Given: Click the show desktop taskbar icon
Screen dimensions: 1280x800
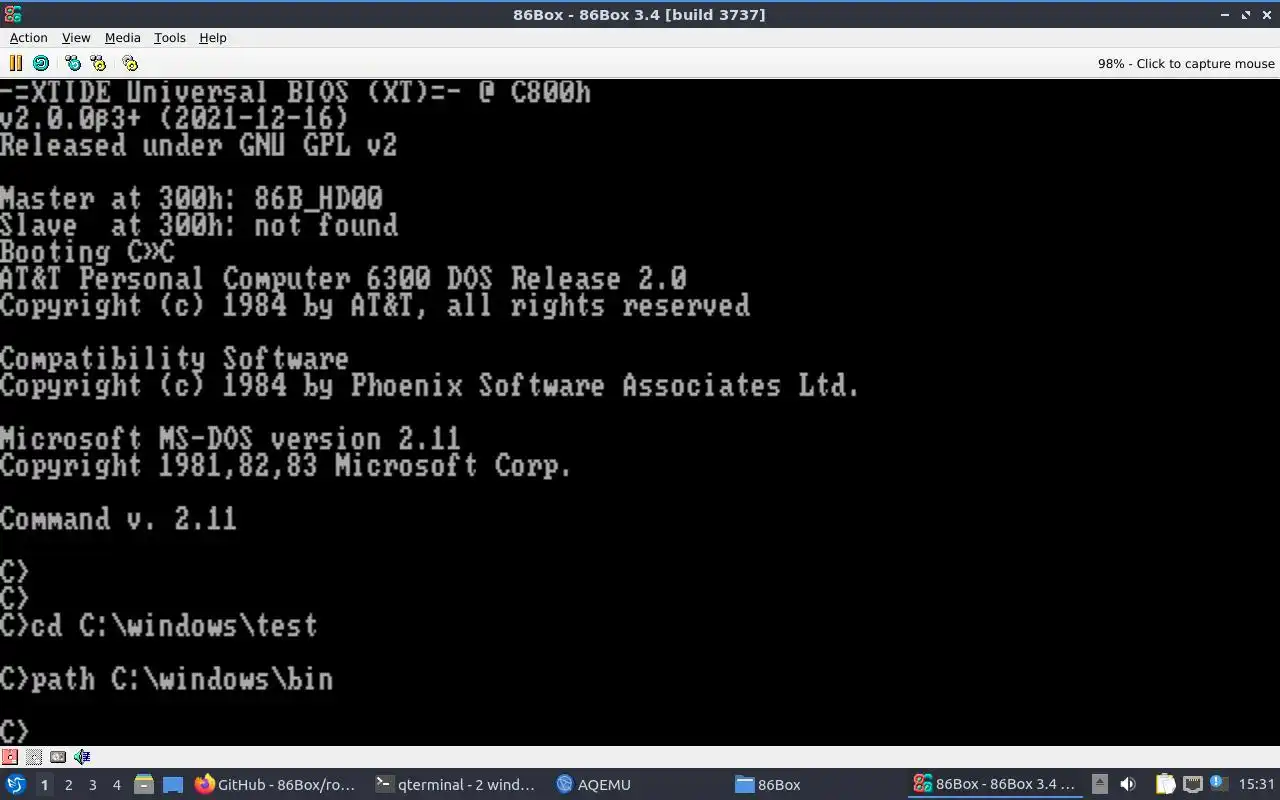Looking at the screenshot, I should pyautogui.click(x=173, y=785).
